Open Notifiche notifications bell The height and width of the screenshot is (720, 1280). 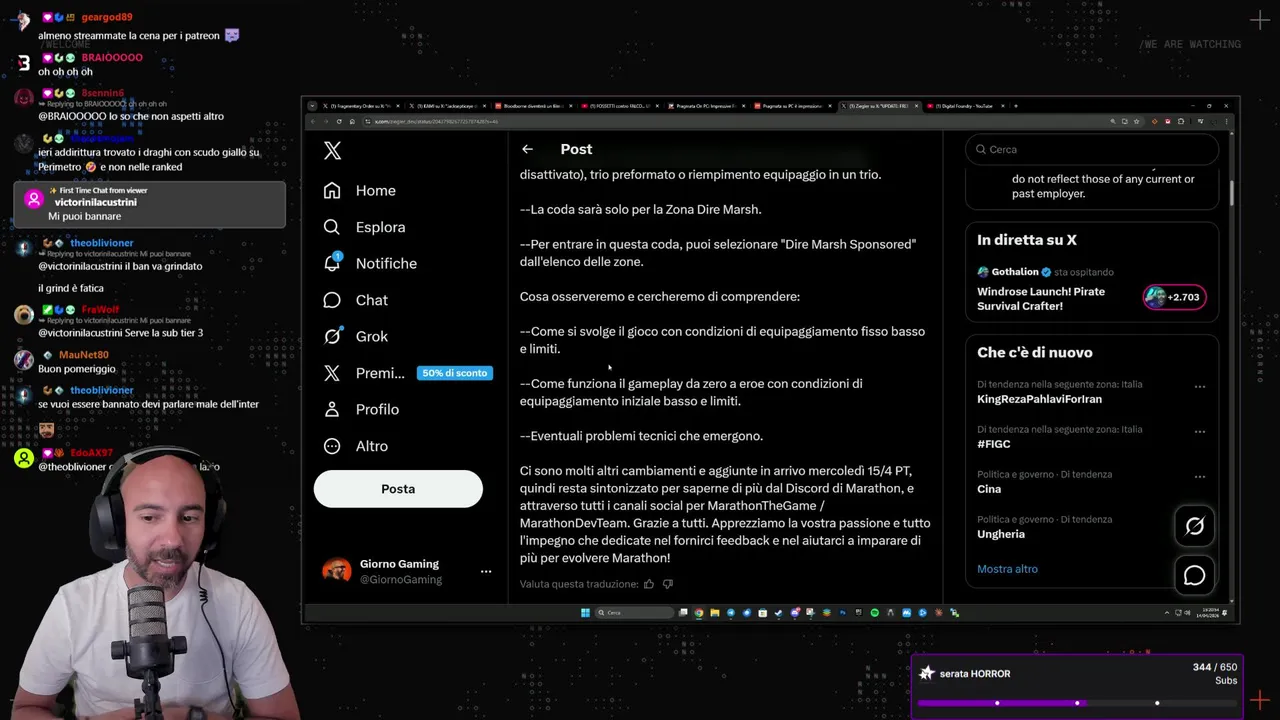click(x=370, y=264)
